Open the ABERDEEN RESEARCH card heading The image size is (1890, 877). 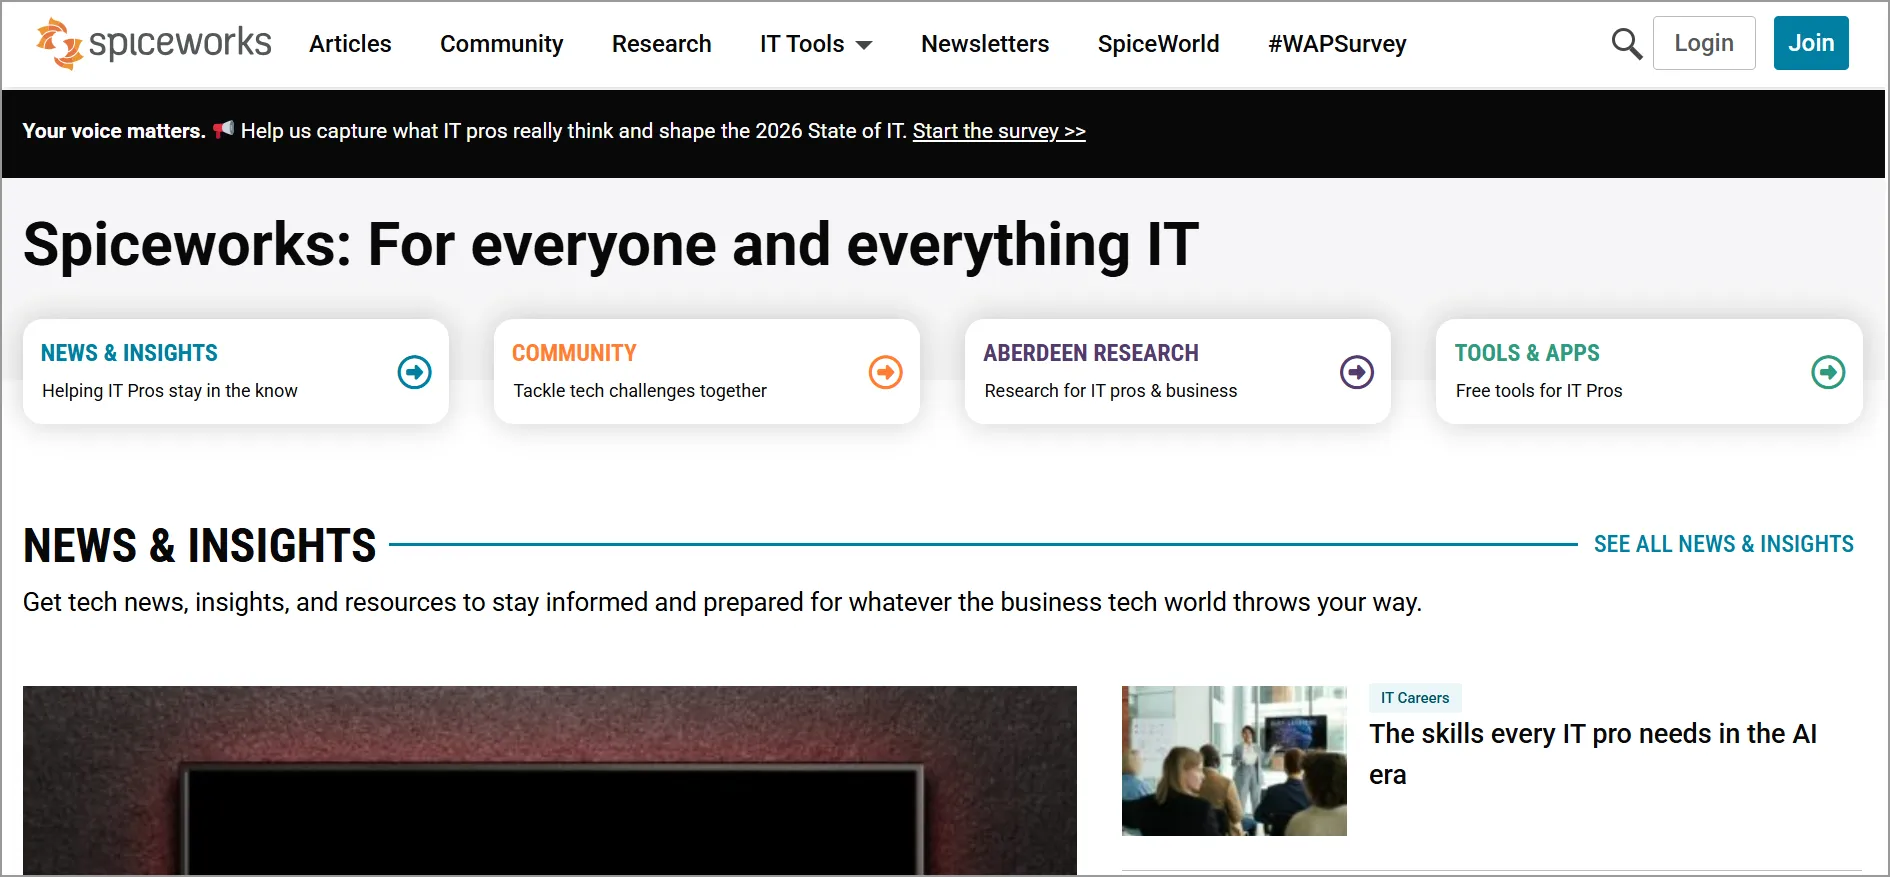(x=1091, y=353)
